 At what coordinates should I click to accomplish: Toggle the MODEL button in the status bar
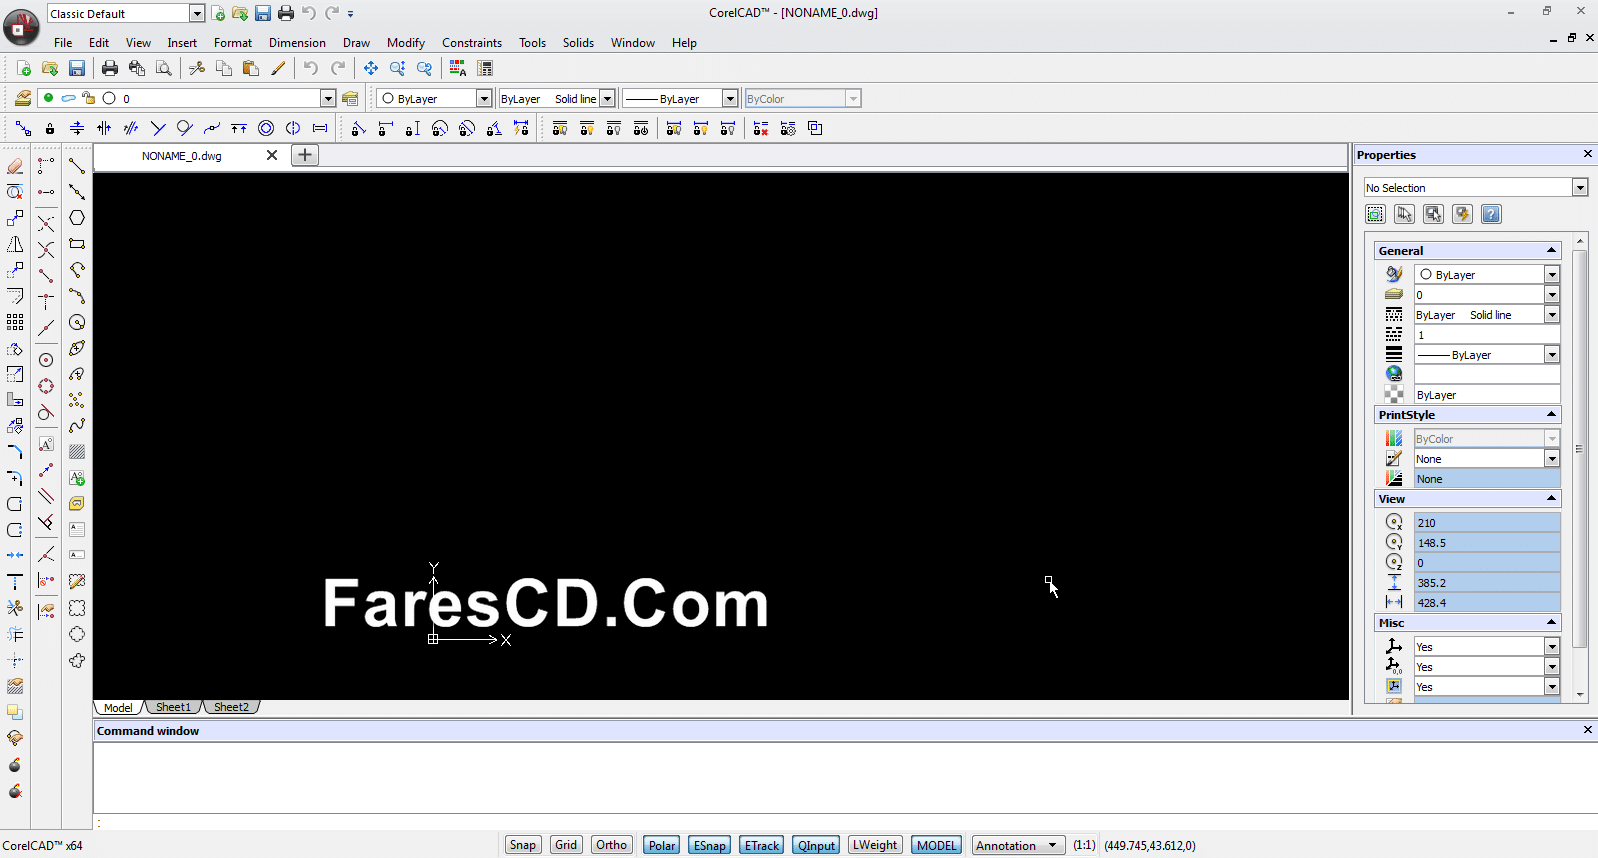click(x=937, y=845)
